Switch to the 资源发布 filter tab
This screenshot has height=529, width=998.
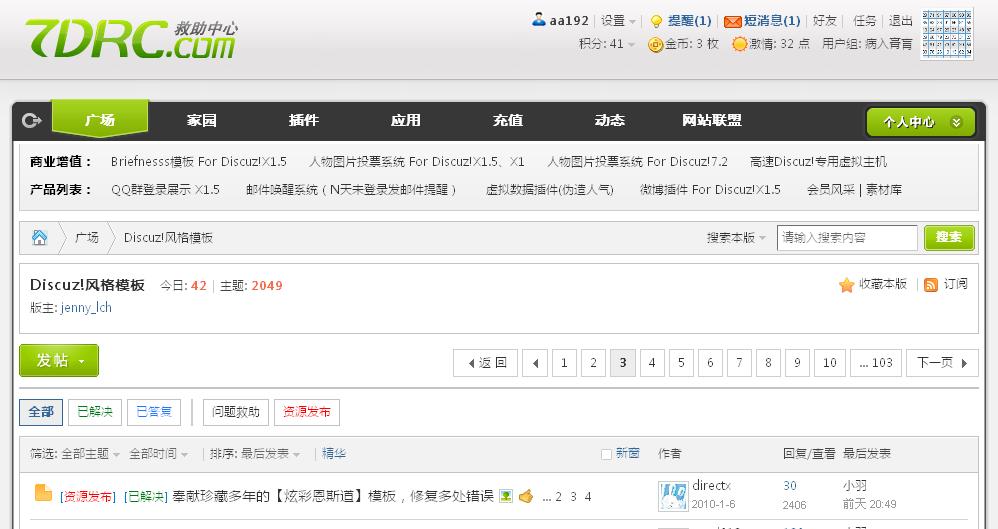(x=307, y=412)
